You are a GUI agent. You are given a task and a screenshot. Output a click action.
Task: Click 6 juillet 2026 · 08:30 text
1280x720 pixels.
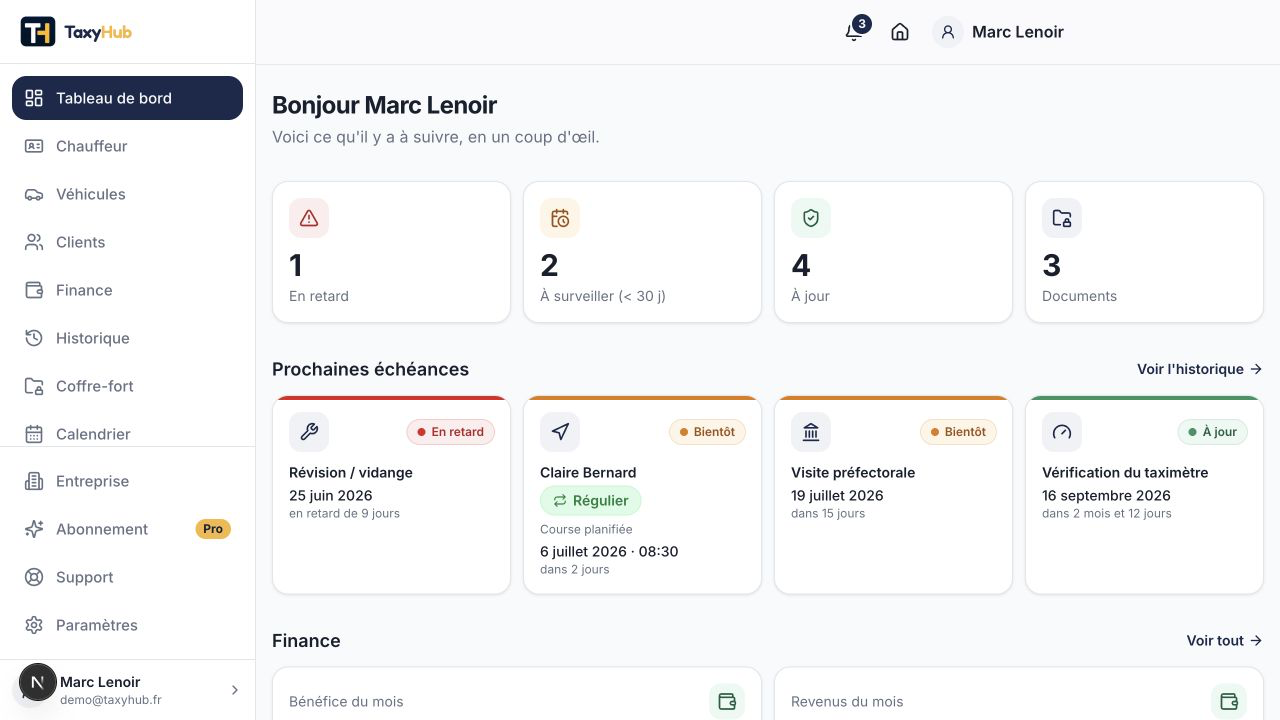tap(609, 551)
